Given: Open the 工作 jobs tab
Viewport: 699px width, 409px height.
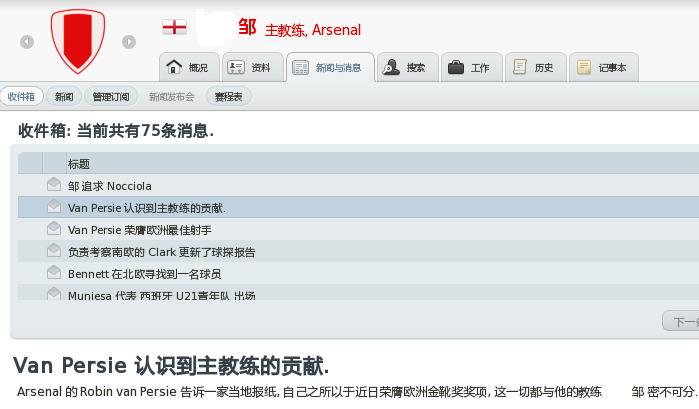Looking at the screenshot, I should (472, 67).
